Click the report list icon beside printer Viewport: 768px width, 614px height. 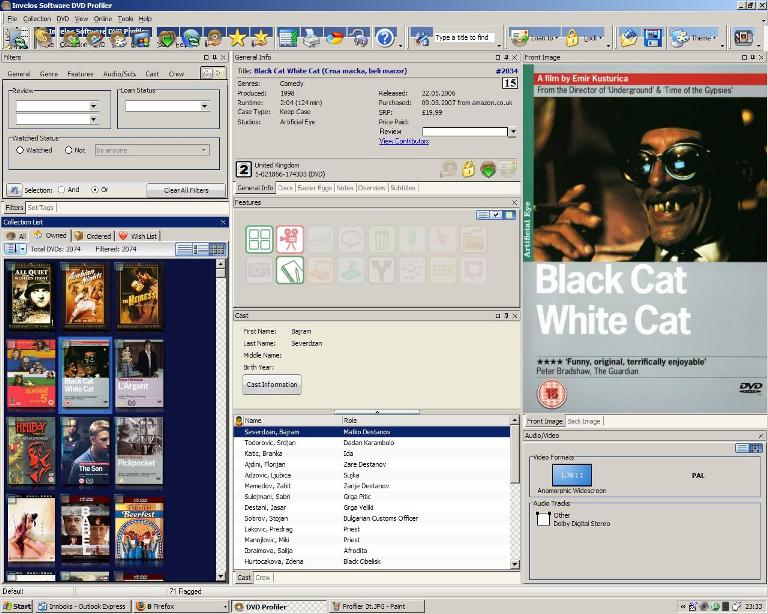tap(288, 38)
